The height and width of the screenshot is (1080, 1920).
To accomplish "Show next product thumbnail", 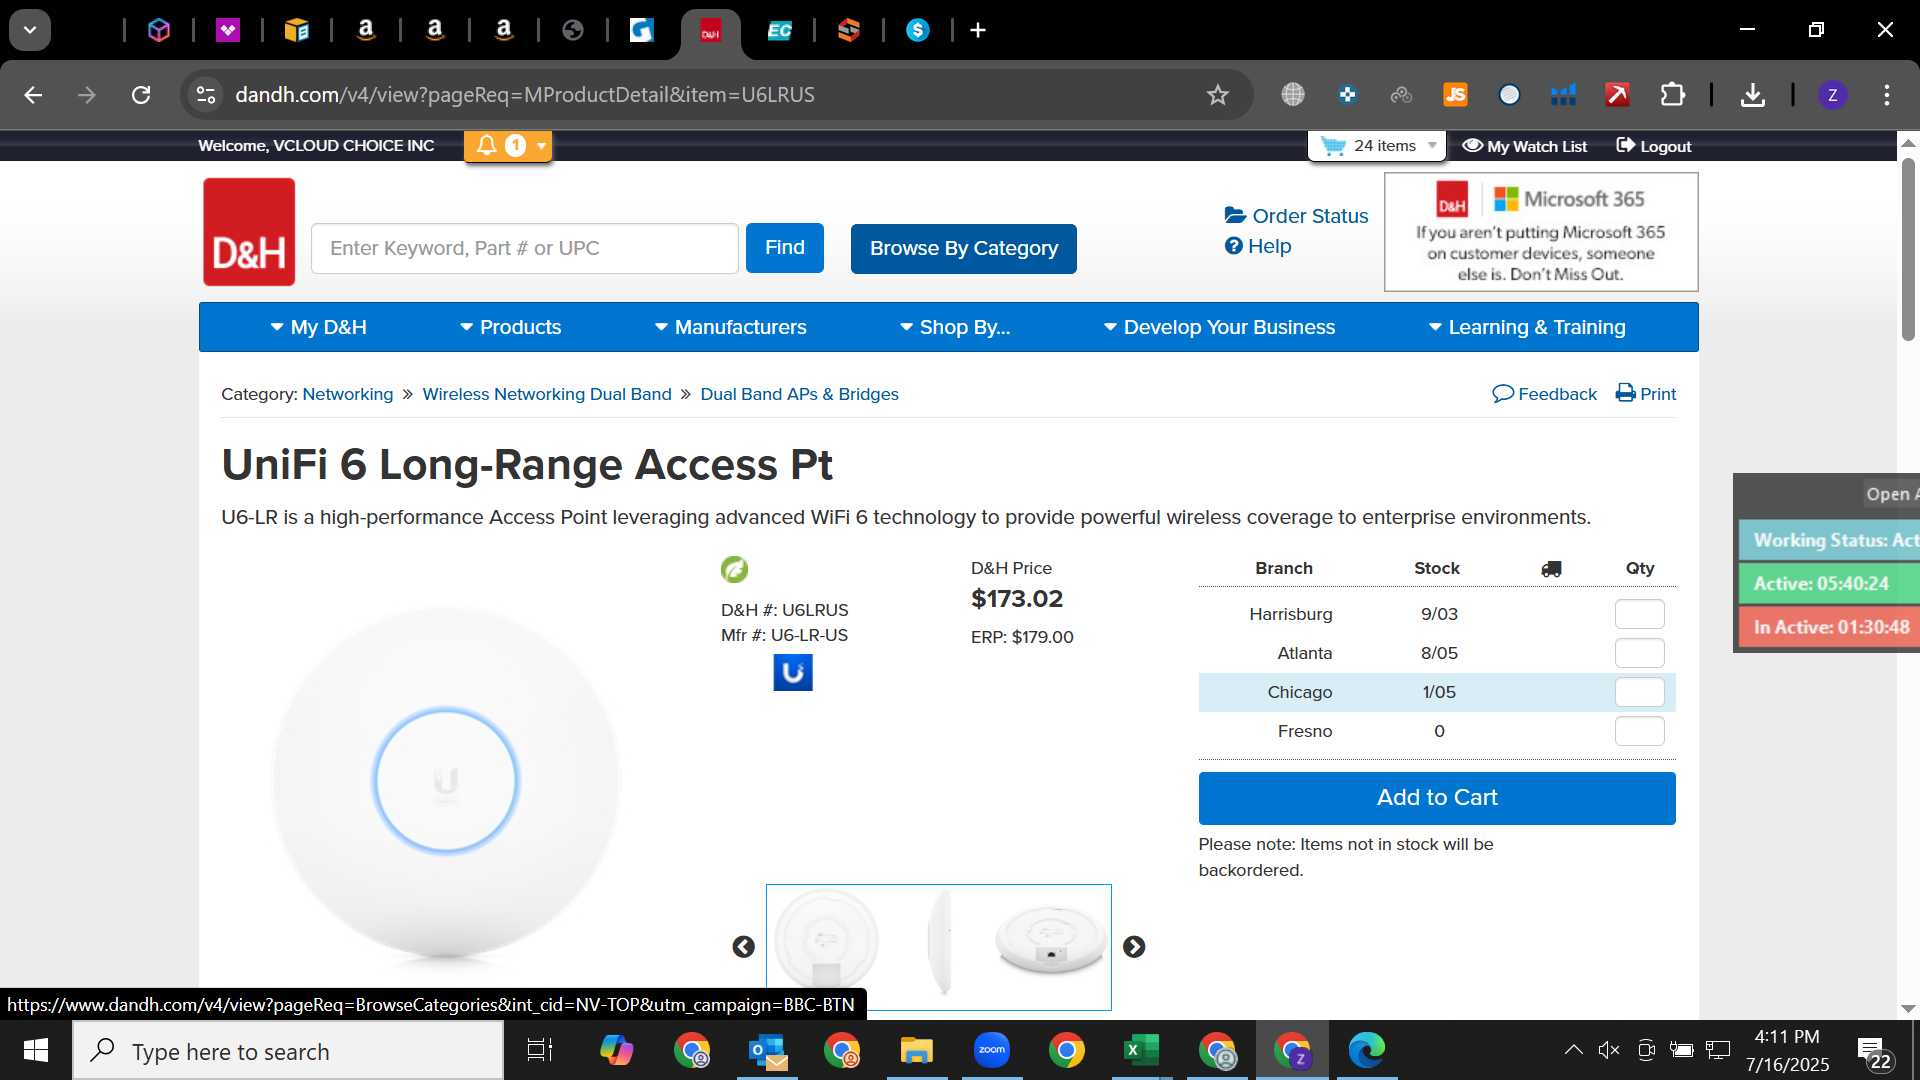I will point(1134,947).
